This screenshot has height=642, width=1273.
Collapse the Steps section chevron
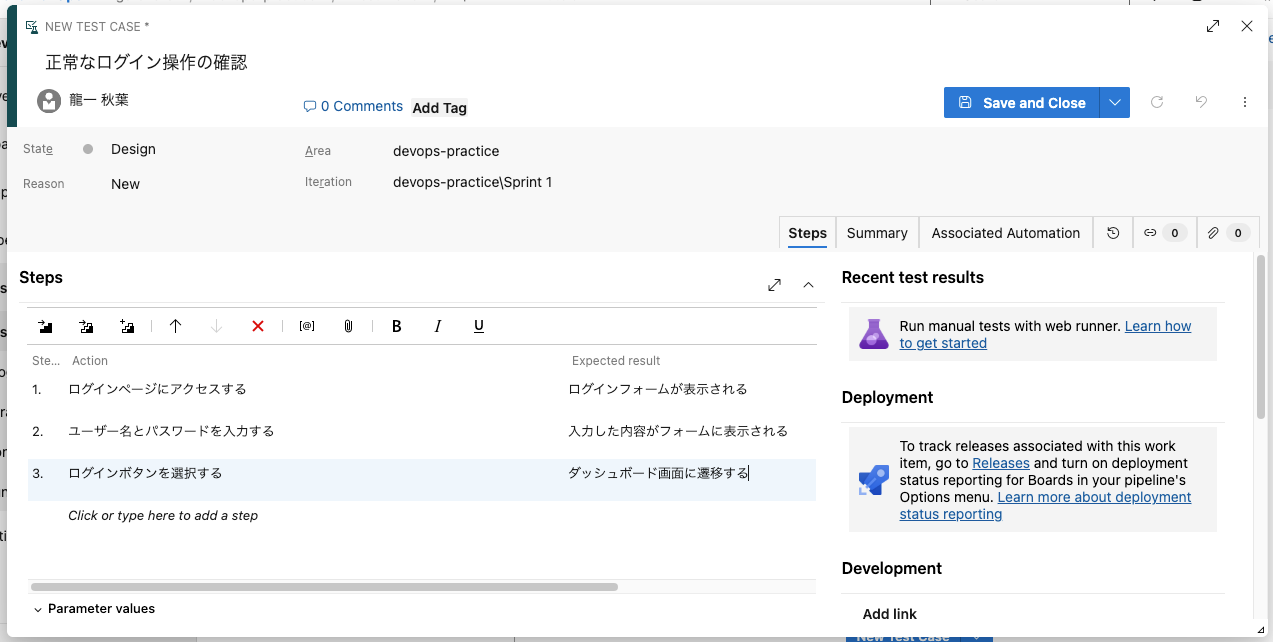(x=808, y=285)
